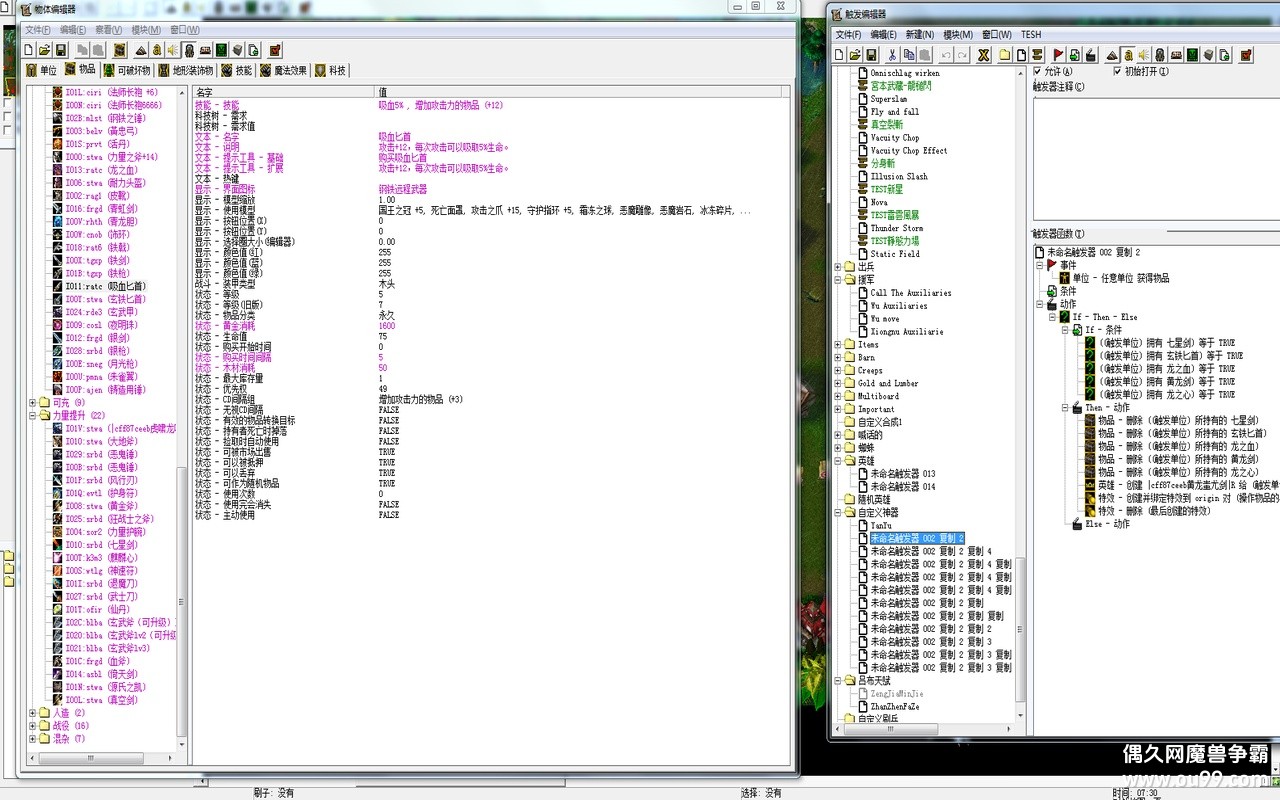Collapse the 力量提升 (22) folder

click(33, 415)
